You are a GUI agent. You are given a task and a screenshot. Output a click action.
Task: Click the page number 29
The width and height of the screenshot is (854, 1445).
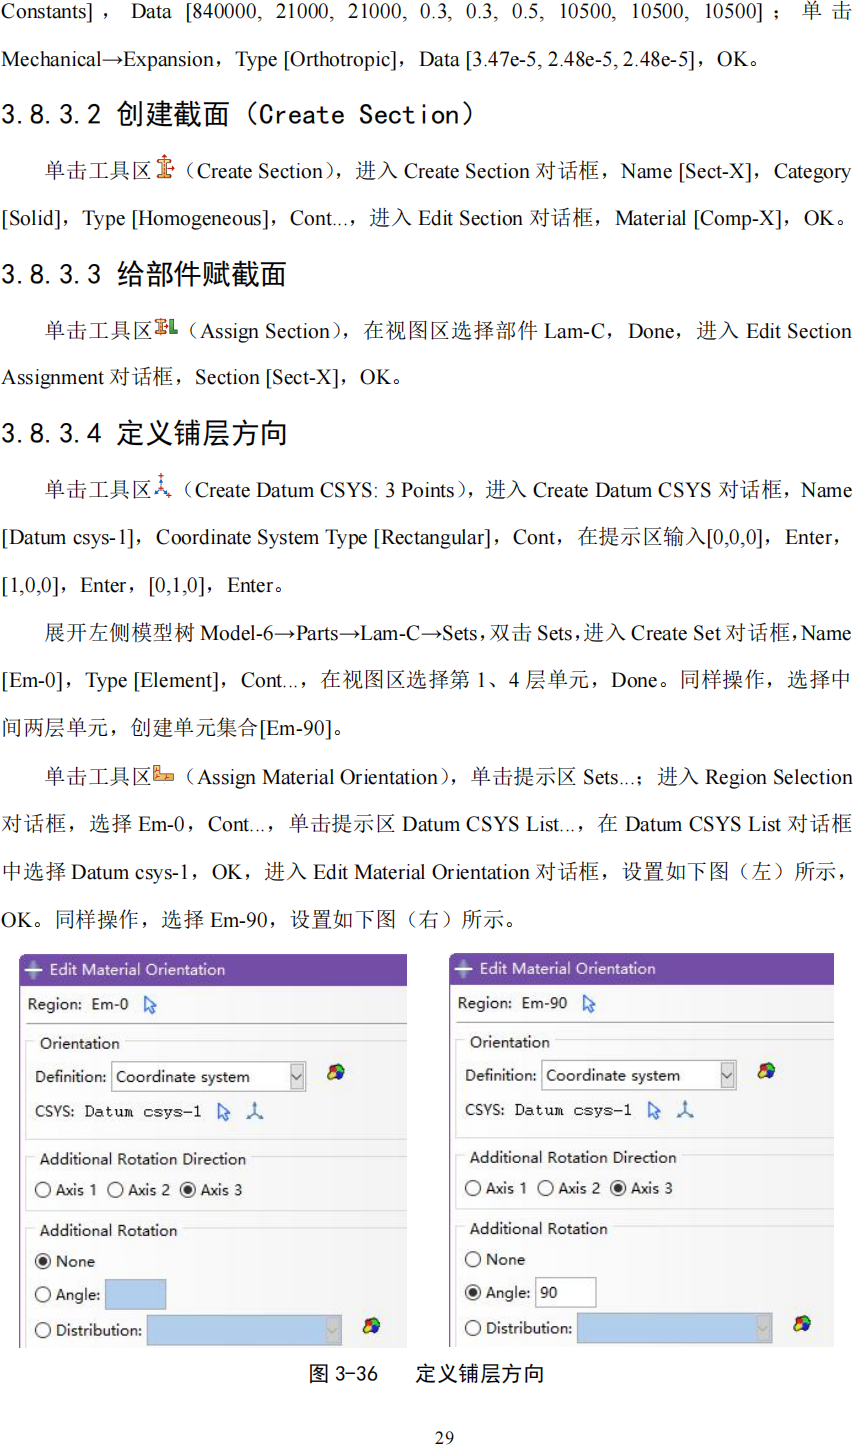pos(444,1437)
